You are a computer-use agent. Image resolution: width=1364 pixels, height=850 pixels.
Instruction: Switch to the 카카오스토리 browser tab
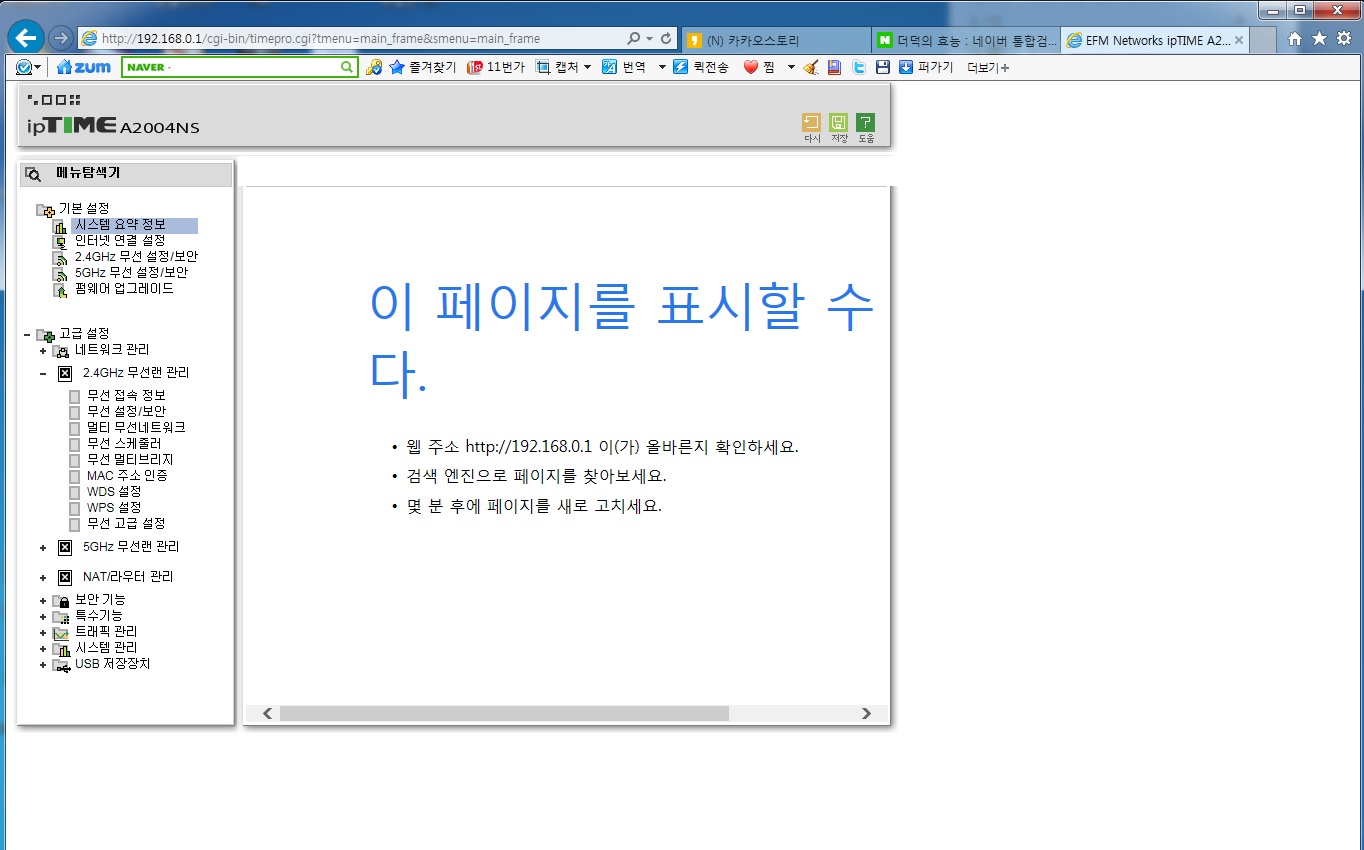(775, 40)
